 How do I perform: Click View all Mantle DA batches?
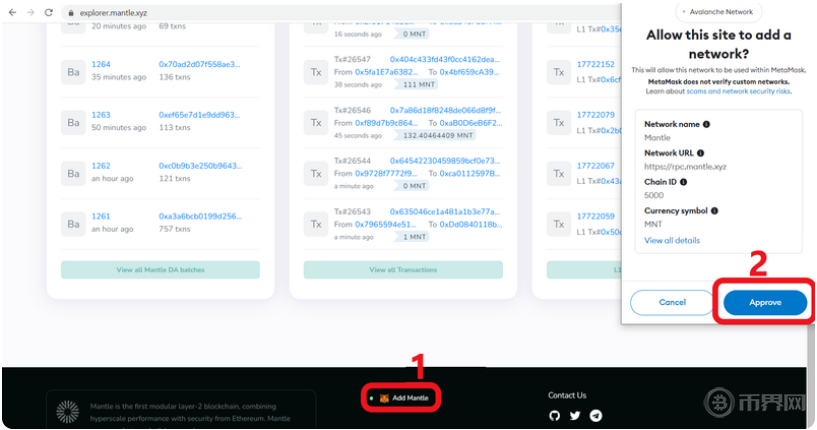[160, 270]
